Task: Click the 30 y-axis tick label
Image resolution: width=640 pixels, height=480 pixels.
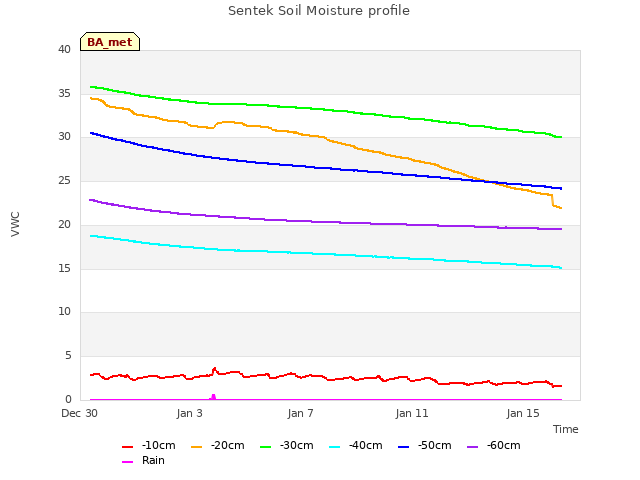Action: (x=64, y=136)
